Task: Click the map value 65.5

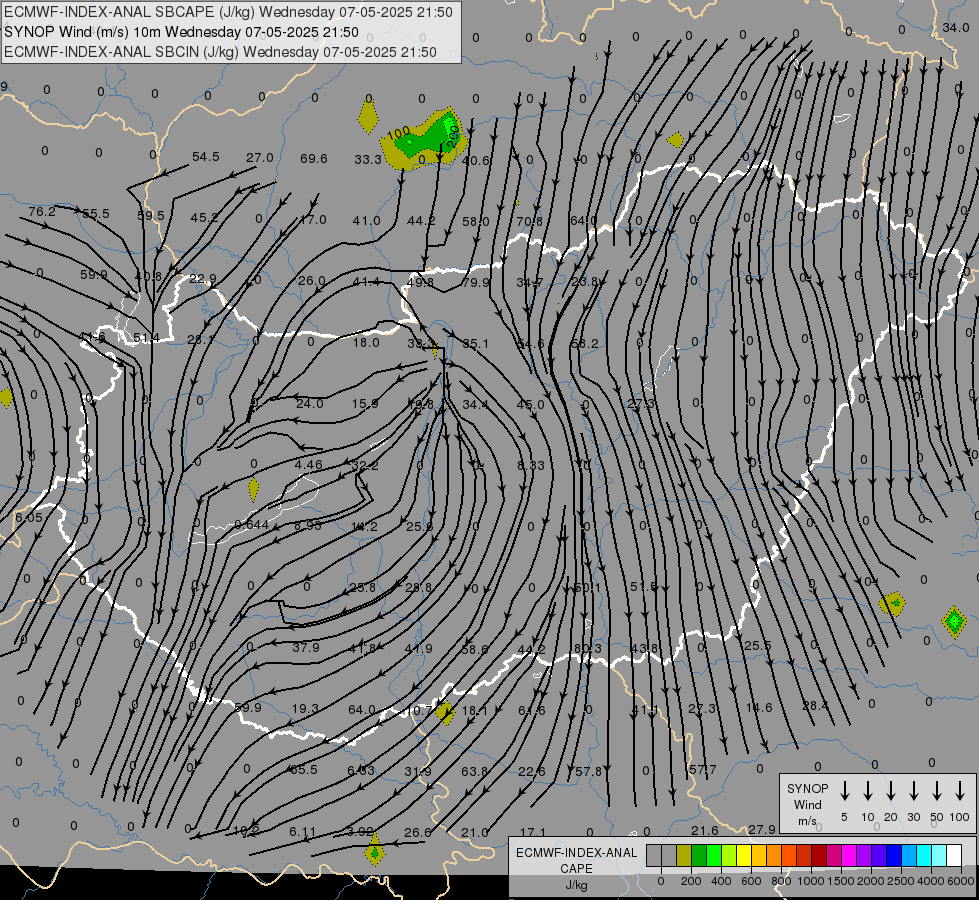Action: coord(304,769)
